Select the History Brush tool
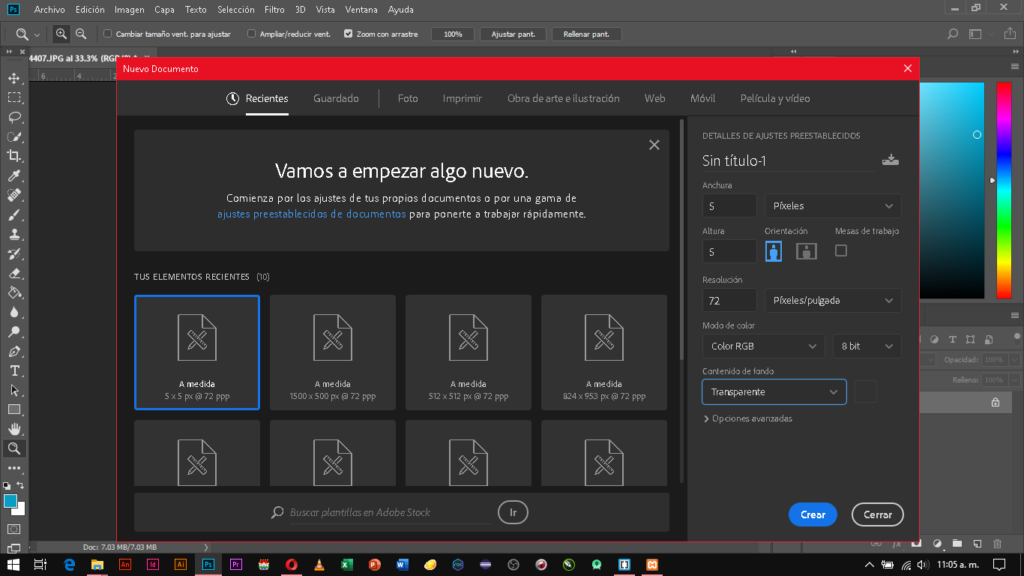The width and height of the screenshot is (1024, 576). pyautogui.click(x=14, y=254)
